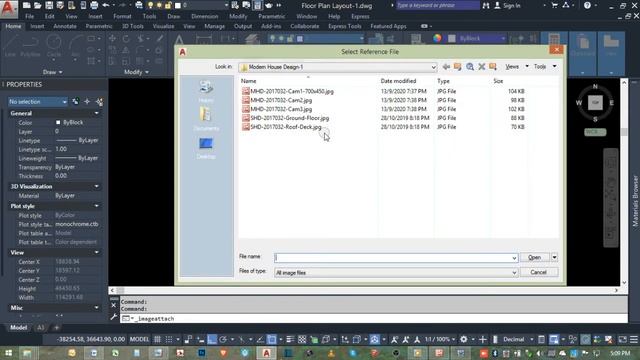640x360 pixels.
Task: Open the Parametric menu in menu bar
Action: [x=271, y=16]
